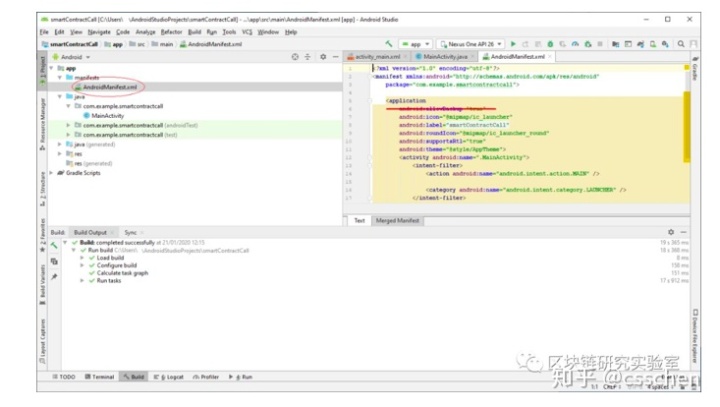This screenshot has width=720, height=407.
Task: Select AndroidManifest.xml in the project tree
Action: click(106, 87)
